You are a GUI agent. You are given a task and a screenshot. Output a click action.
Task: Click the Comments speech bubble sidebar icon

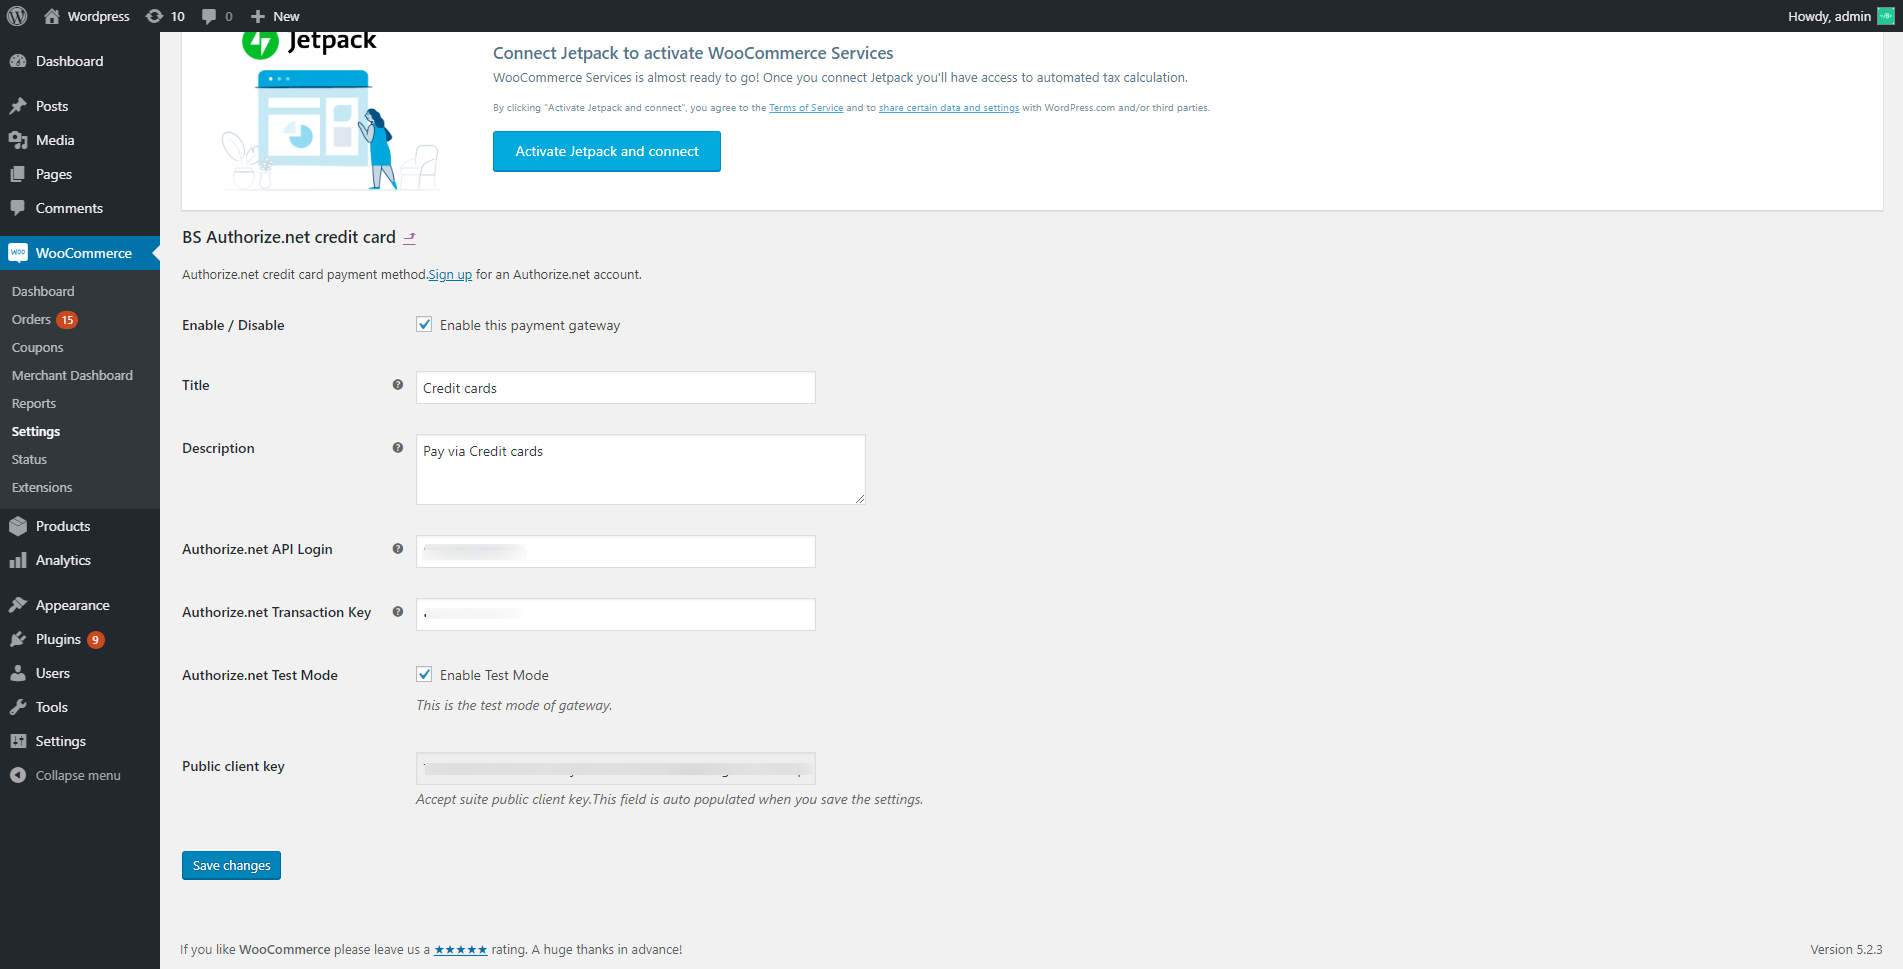[18, 208]
